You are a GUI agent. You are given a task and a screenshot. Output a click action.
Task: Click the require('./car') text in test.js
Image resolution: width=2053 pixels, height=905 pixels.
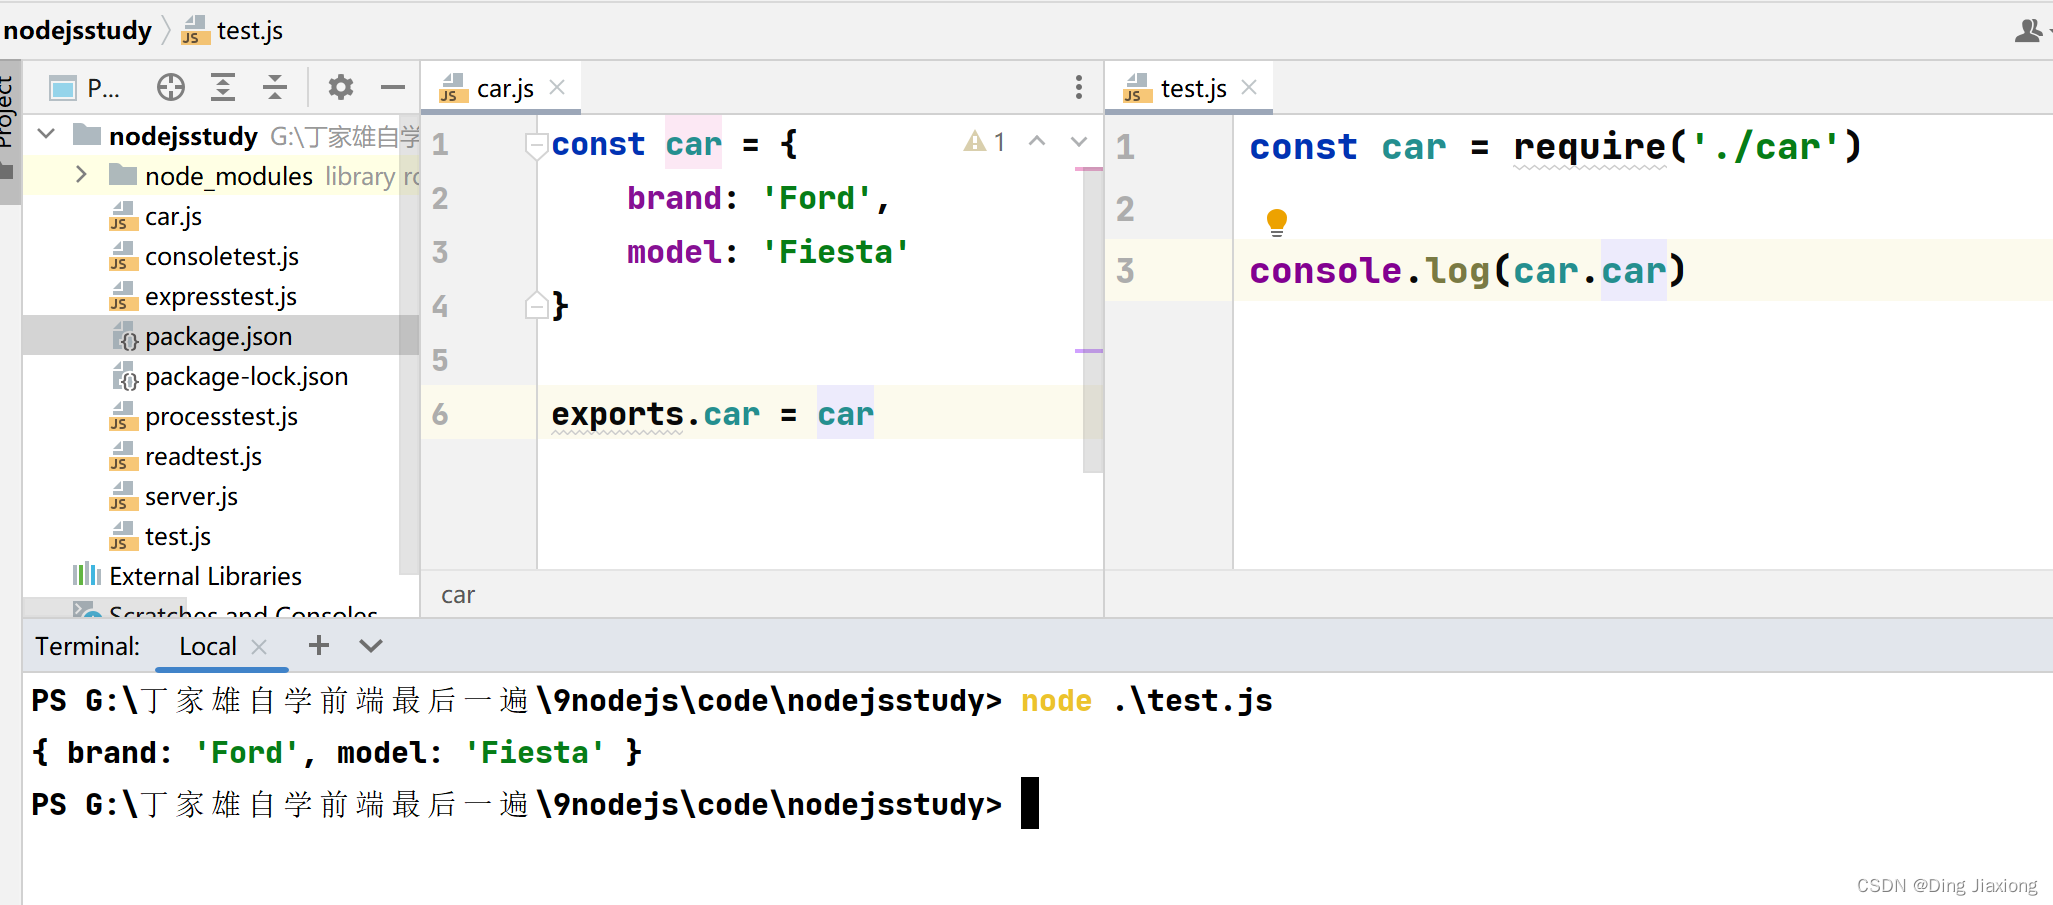coord(1688,147)
